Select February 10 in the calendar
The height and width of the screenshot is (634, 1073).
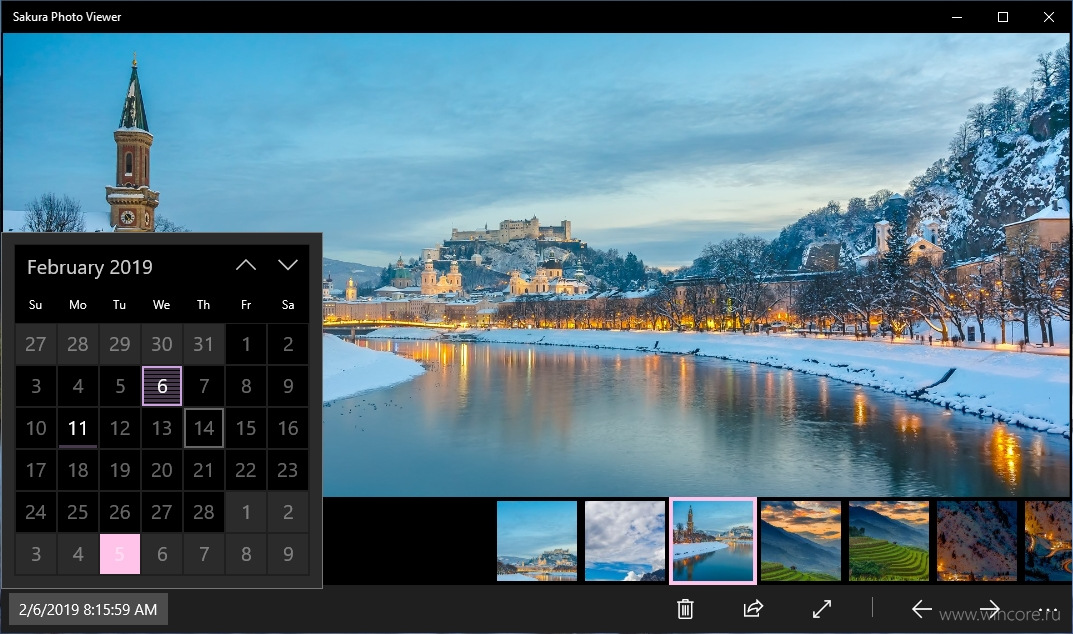click(36, 428)
